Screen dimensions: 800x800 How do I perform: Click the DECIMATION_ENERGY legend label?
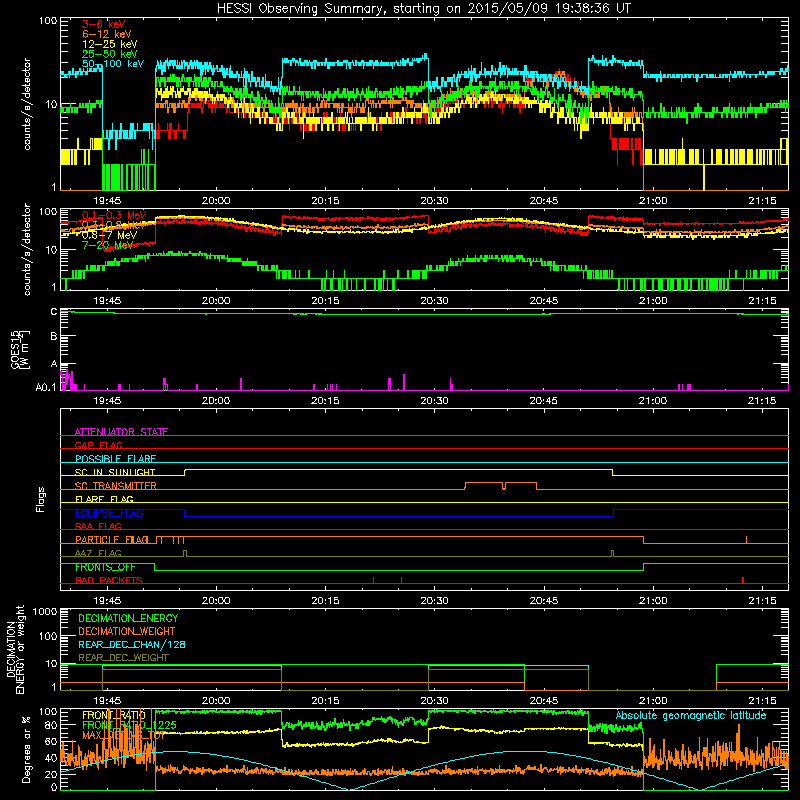[128, 618]
